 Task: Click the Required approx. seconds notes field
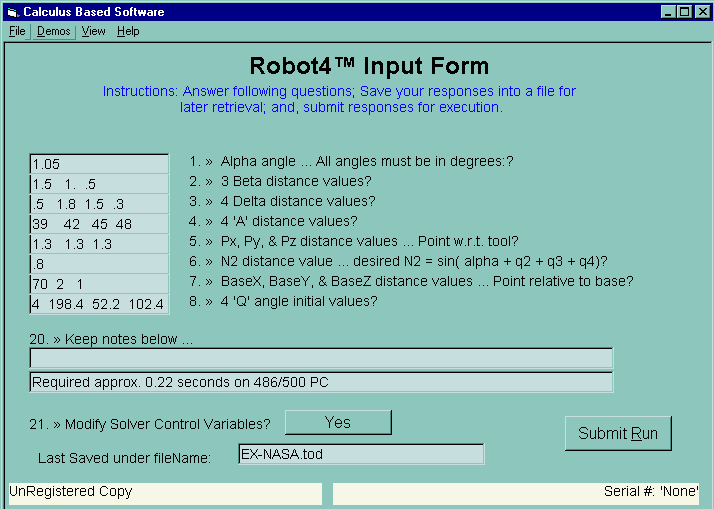click(321, 381)
